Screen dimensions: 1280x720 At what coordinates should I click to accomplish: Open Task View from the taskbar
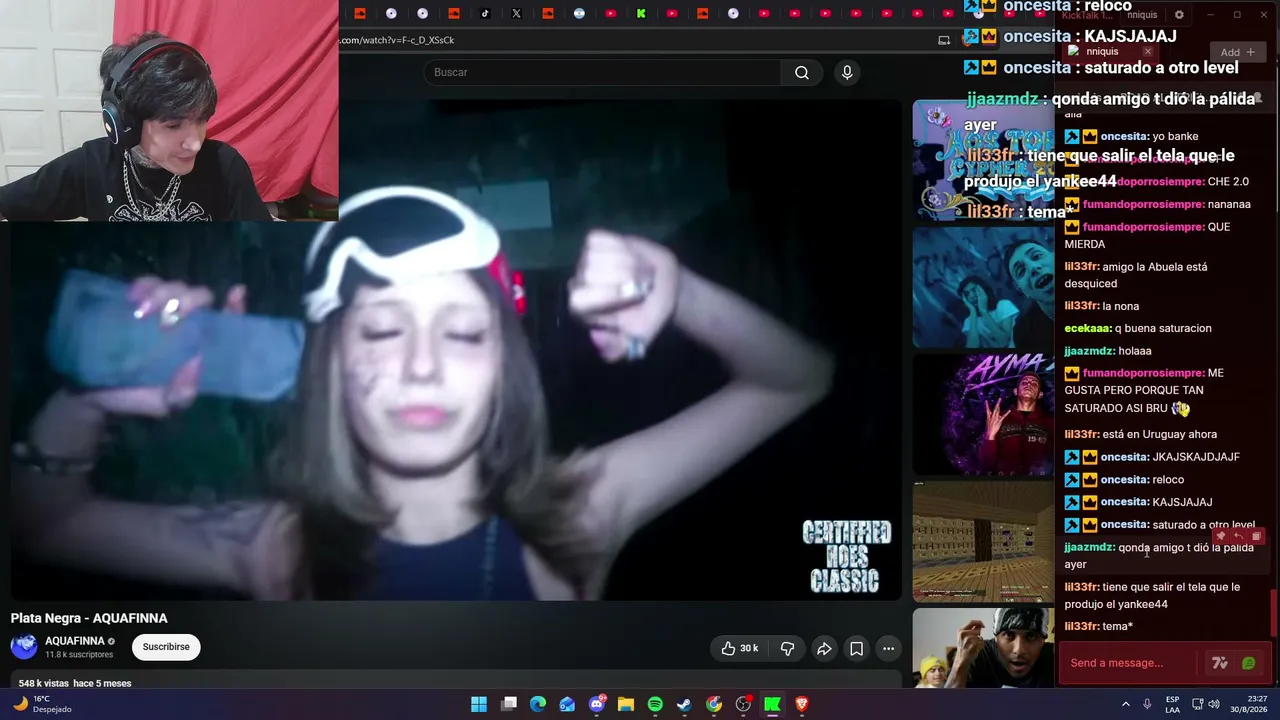[509, 704]
